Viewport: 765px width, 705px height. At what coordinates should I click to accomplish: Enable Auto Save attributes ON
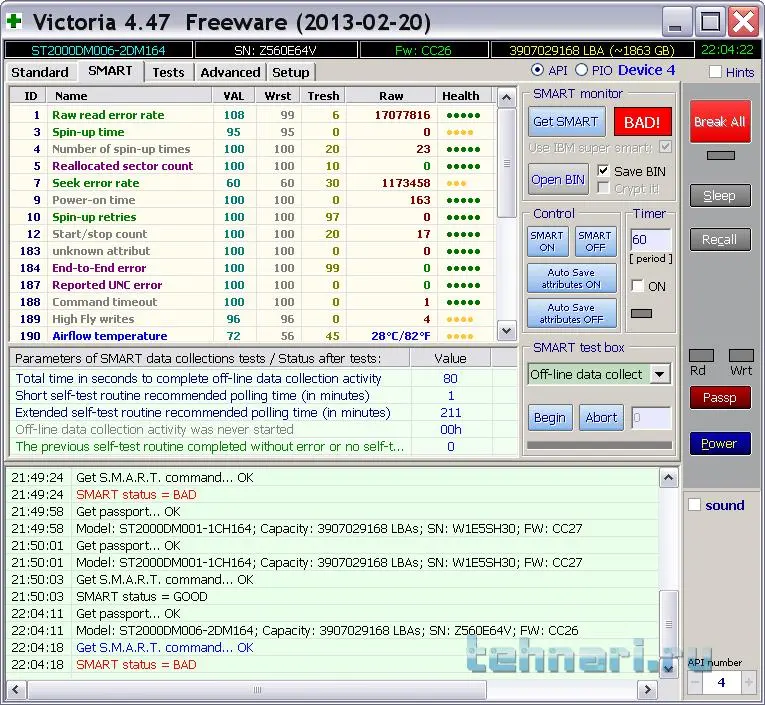[x=571, y=278]
